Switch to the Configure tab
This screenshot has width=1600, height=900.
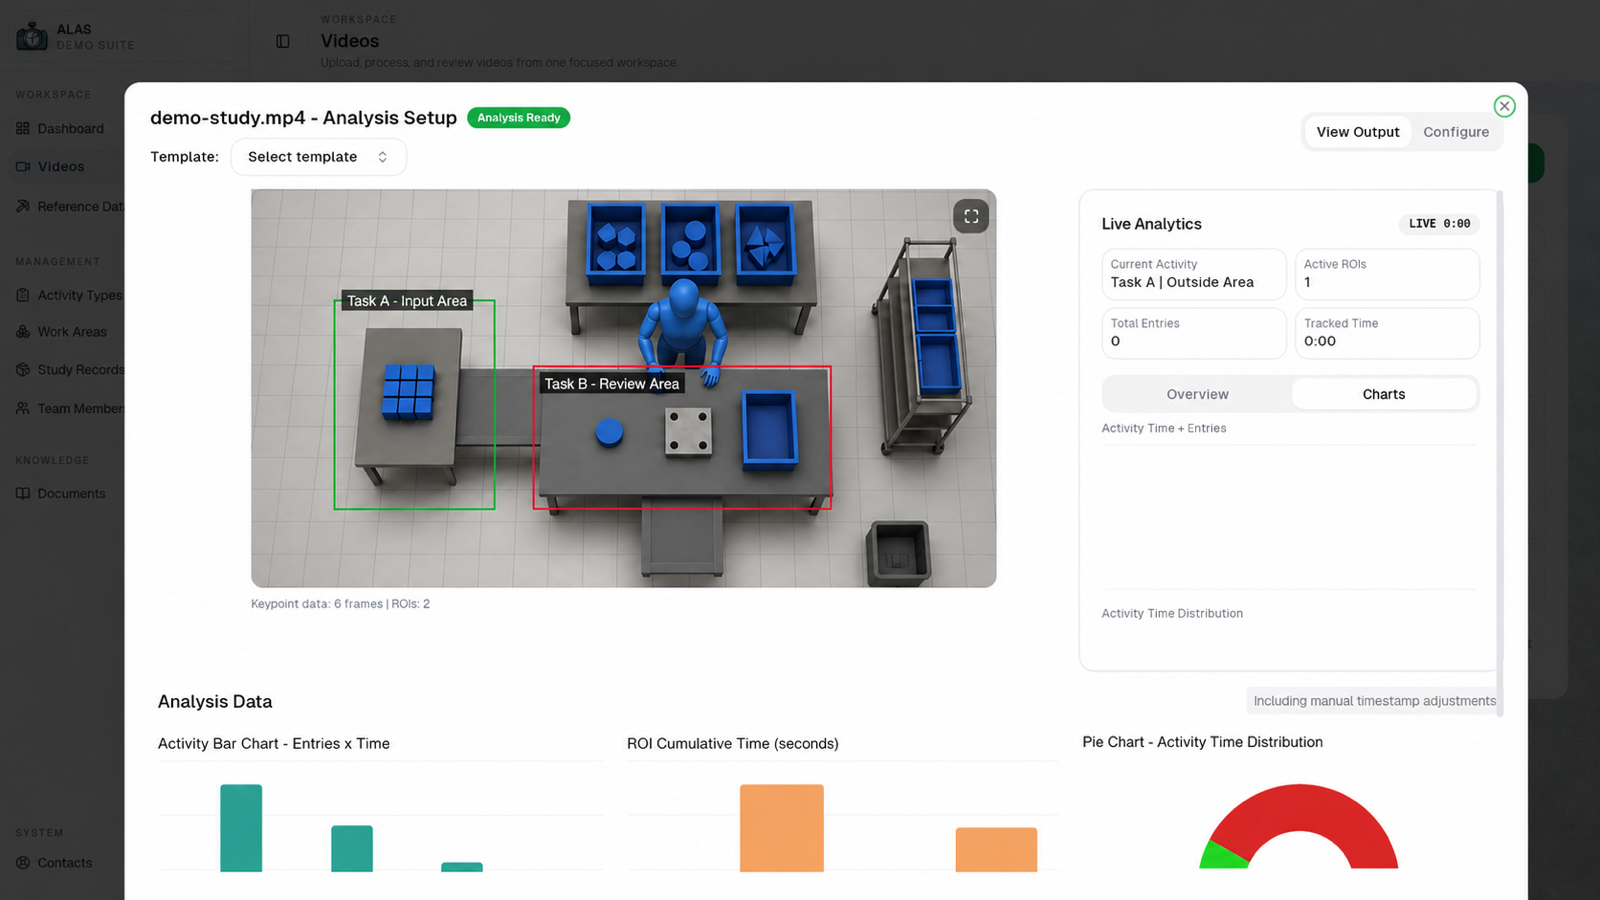(1456, 132)
